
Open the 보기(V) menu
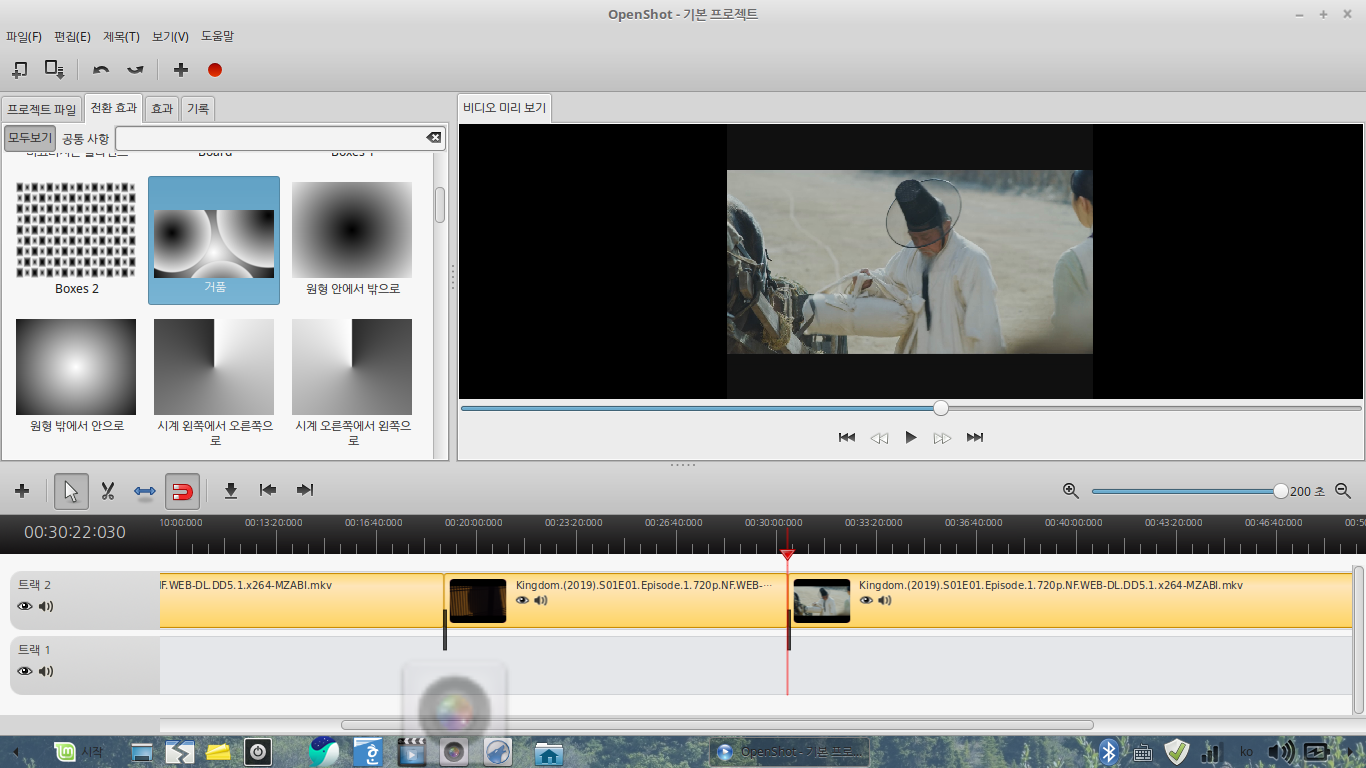(x=171, y=37)
